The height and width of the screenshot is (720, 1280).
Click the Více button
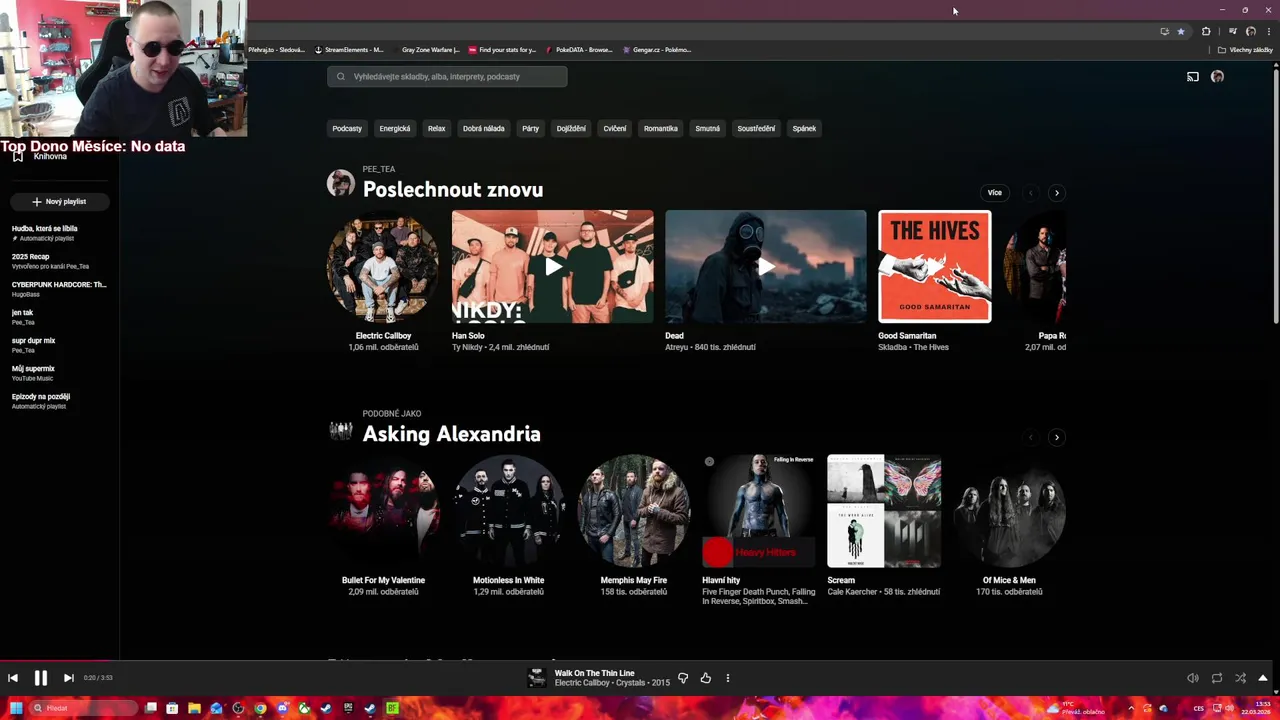[x=995, y=192]
